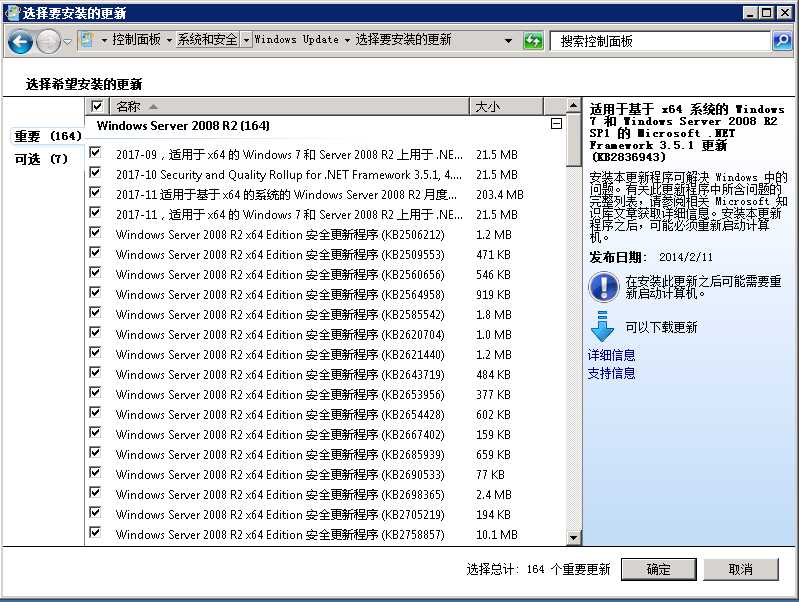Screen dimensions: 799x602
Task: Open the 详细信息 link
Action: coord(611,355)
